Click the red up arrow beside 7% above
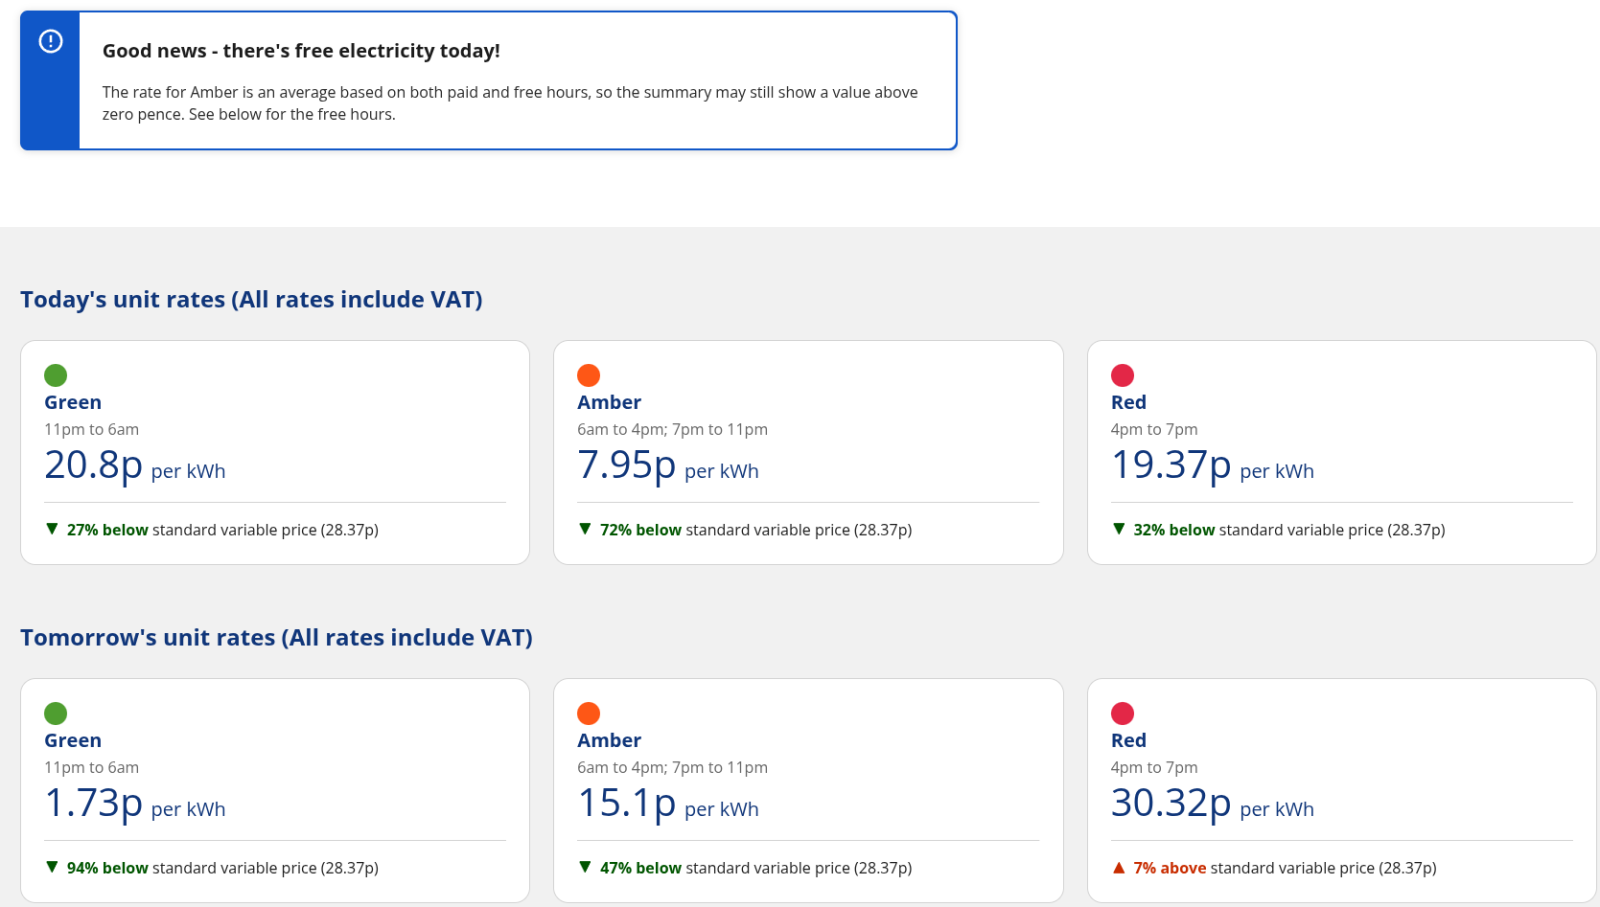This screenshot has width=1600, height=907. click(x=1119, y=868)
